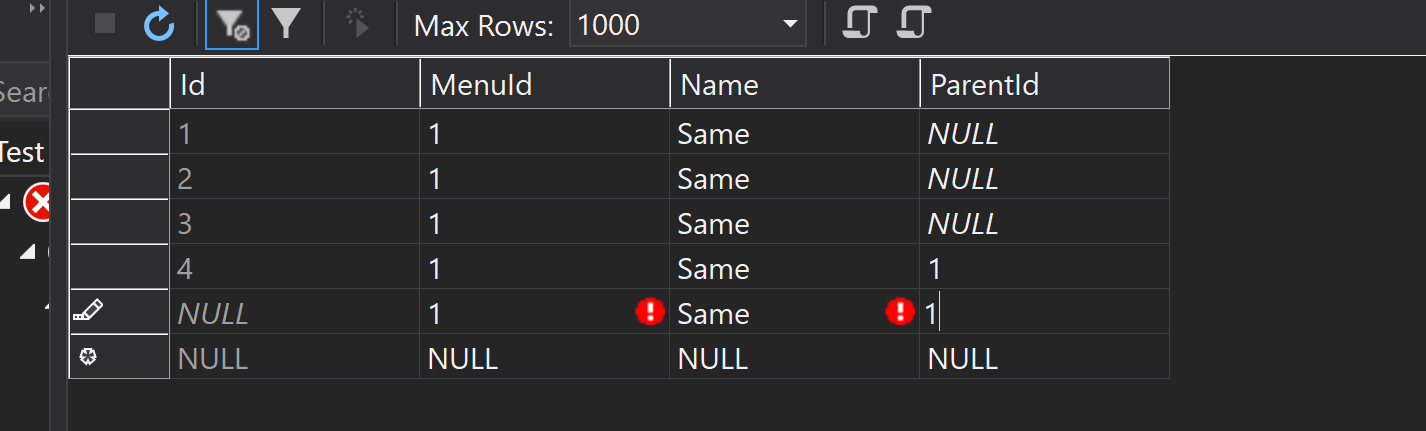Open the Max Rows dropdown arrow

[x=790, y=24]
